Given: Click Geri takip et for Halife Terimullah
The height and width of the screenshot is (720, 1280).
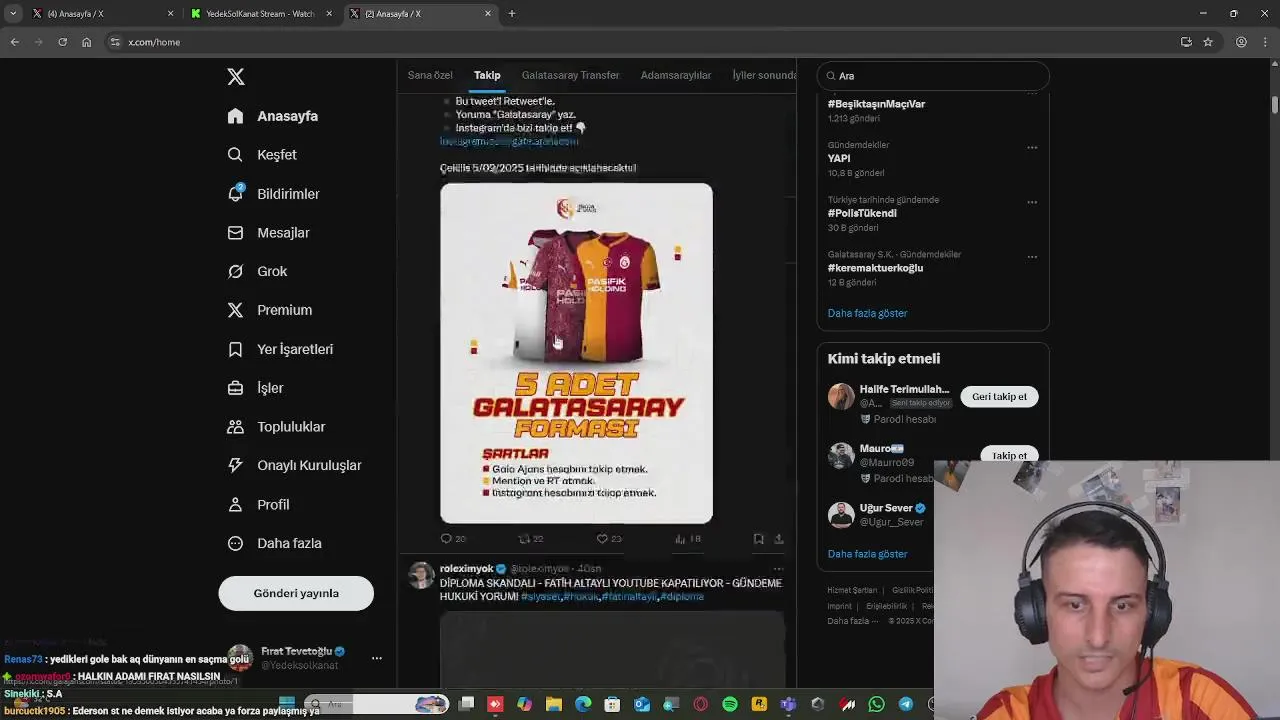Looking at the screenshot, I should [1000, 397].
